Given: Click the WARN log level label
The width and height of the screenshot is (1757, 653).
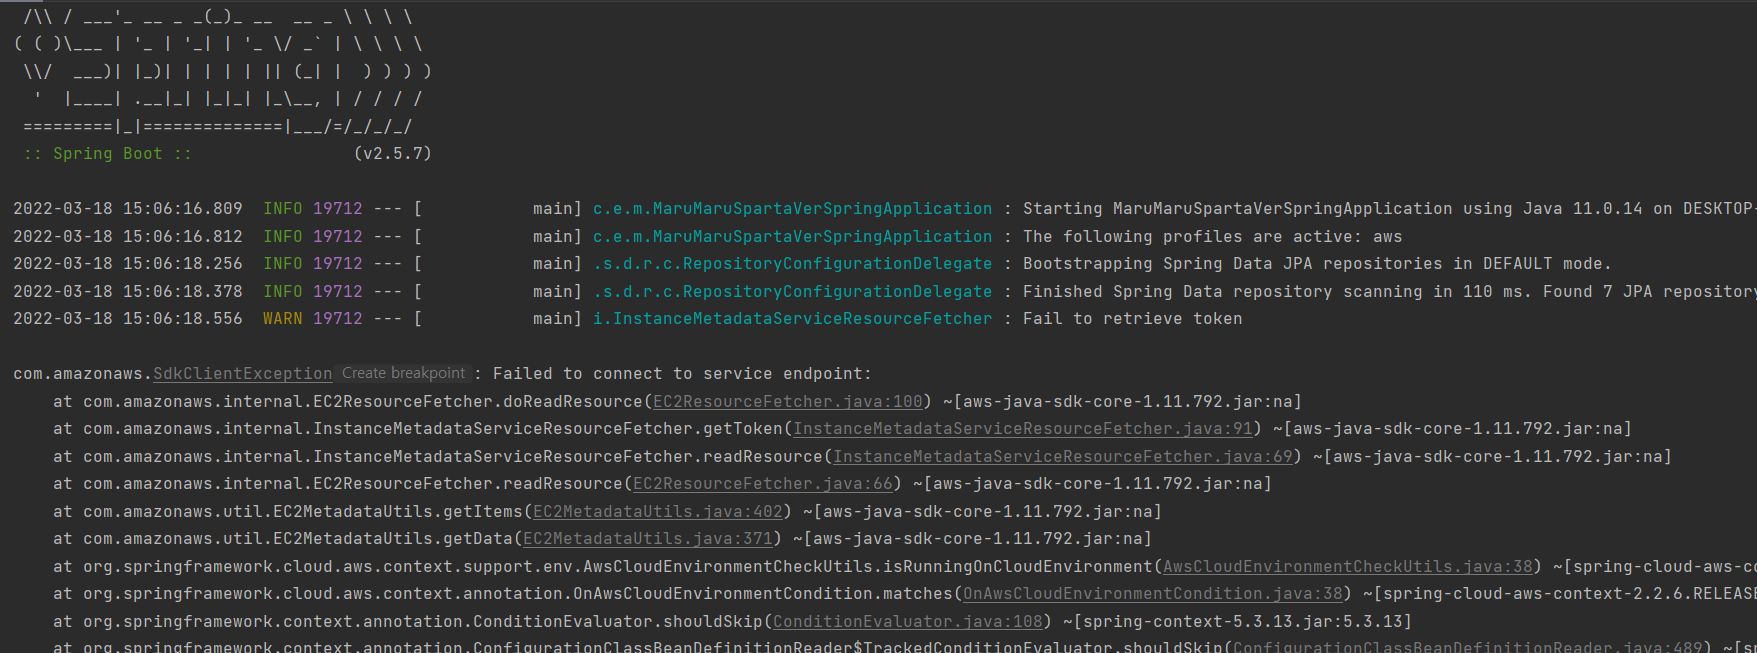Looking at the screenshot, I should click(283, 319).
